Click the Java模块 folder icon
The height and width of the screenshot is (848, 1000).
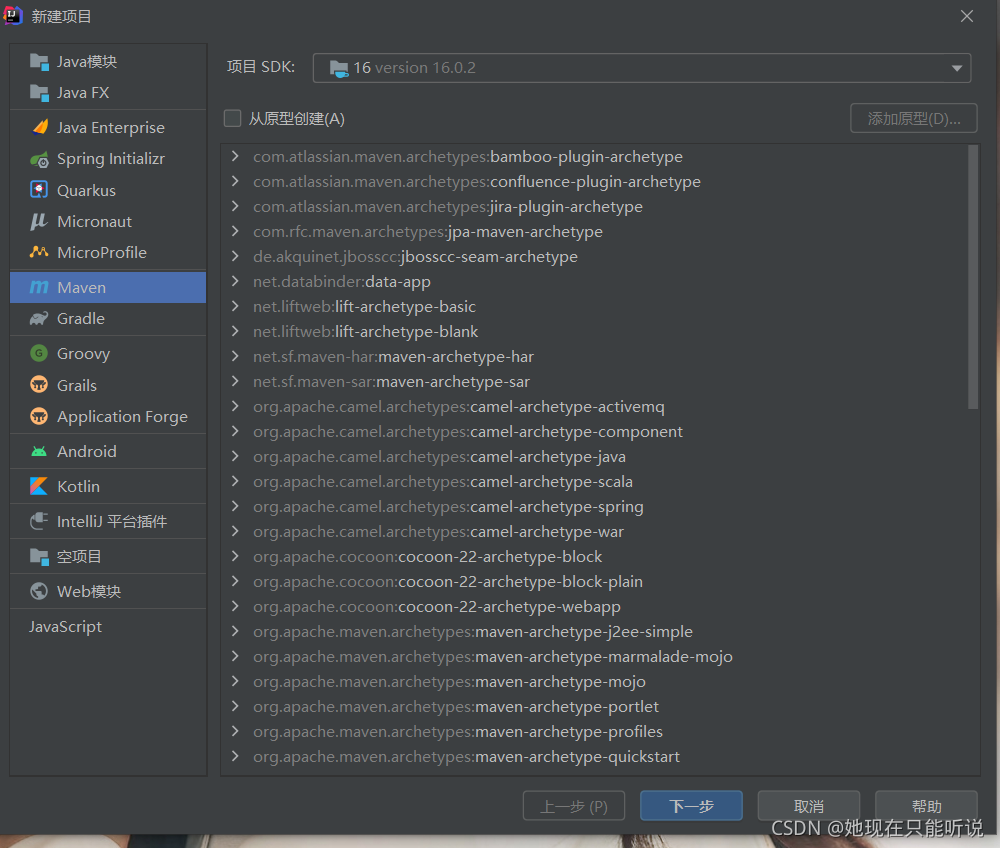[x=40, y=62]
